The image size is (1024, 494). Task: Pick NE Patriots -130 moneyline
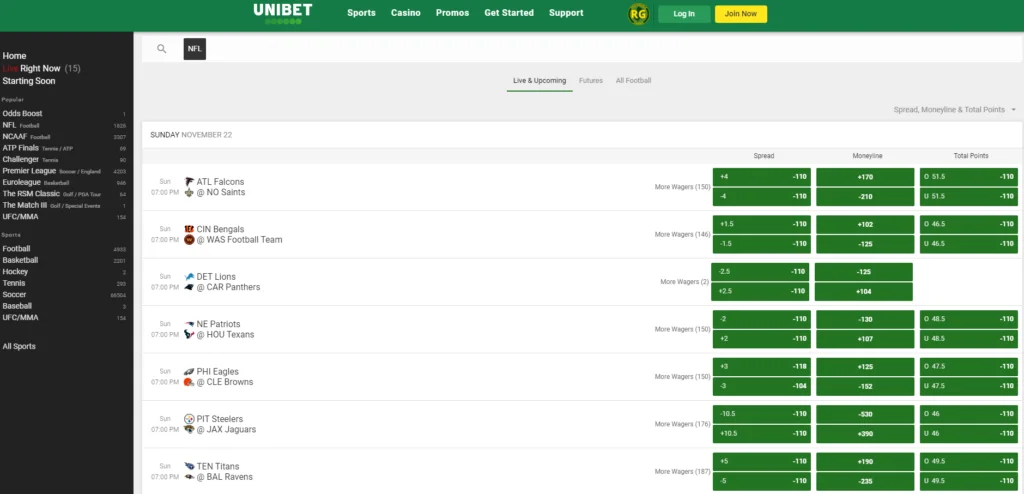click(865, 320)
